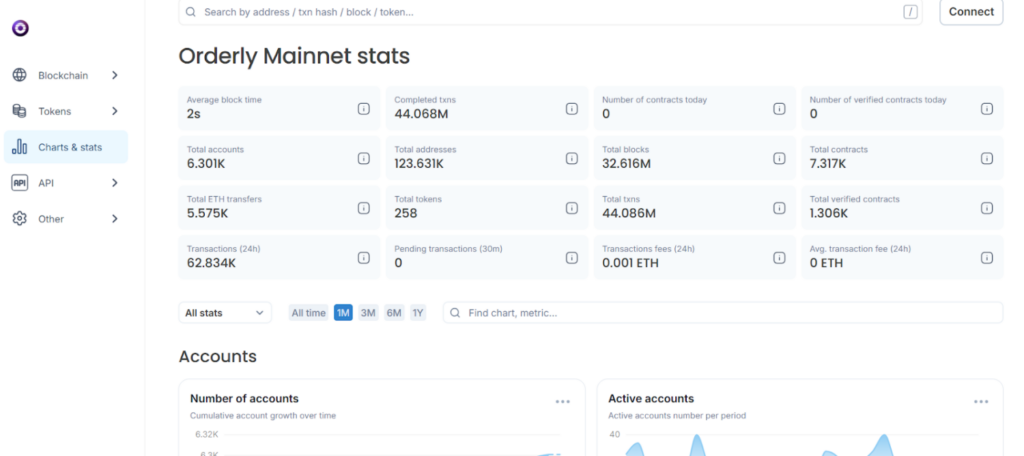Show info for Completed txns
Image resolution: width=1024 pixels, height=456 pixels.
[571, 108]
